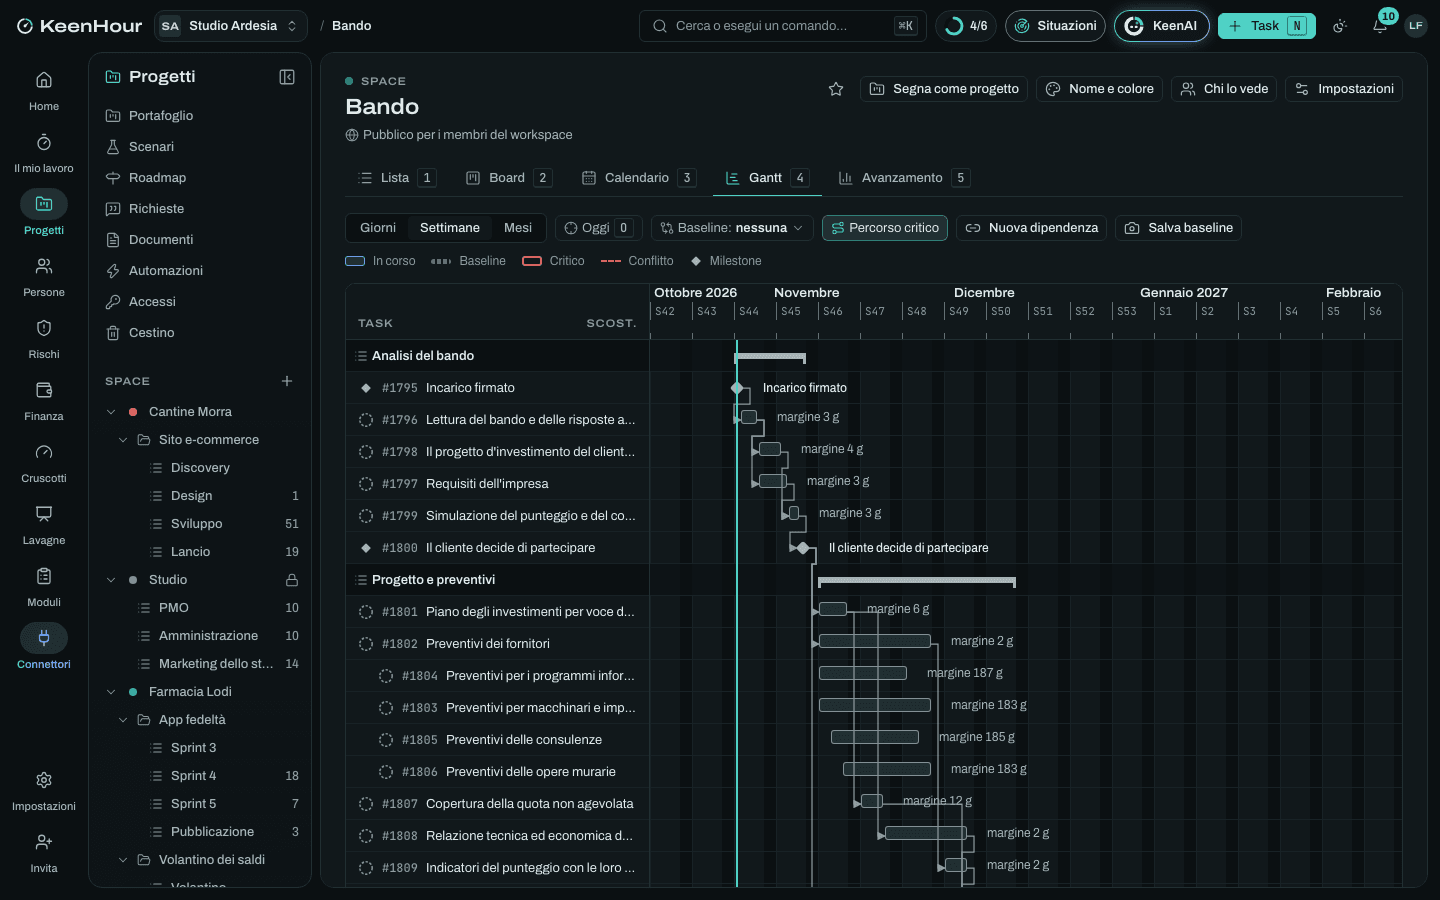The image size is (1440, 900).
Task: Switch to the Board view tab
Action: (508, 178)
